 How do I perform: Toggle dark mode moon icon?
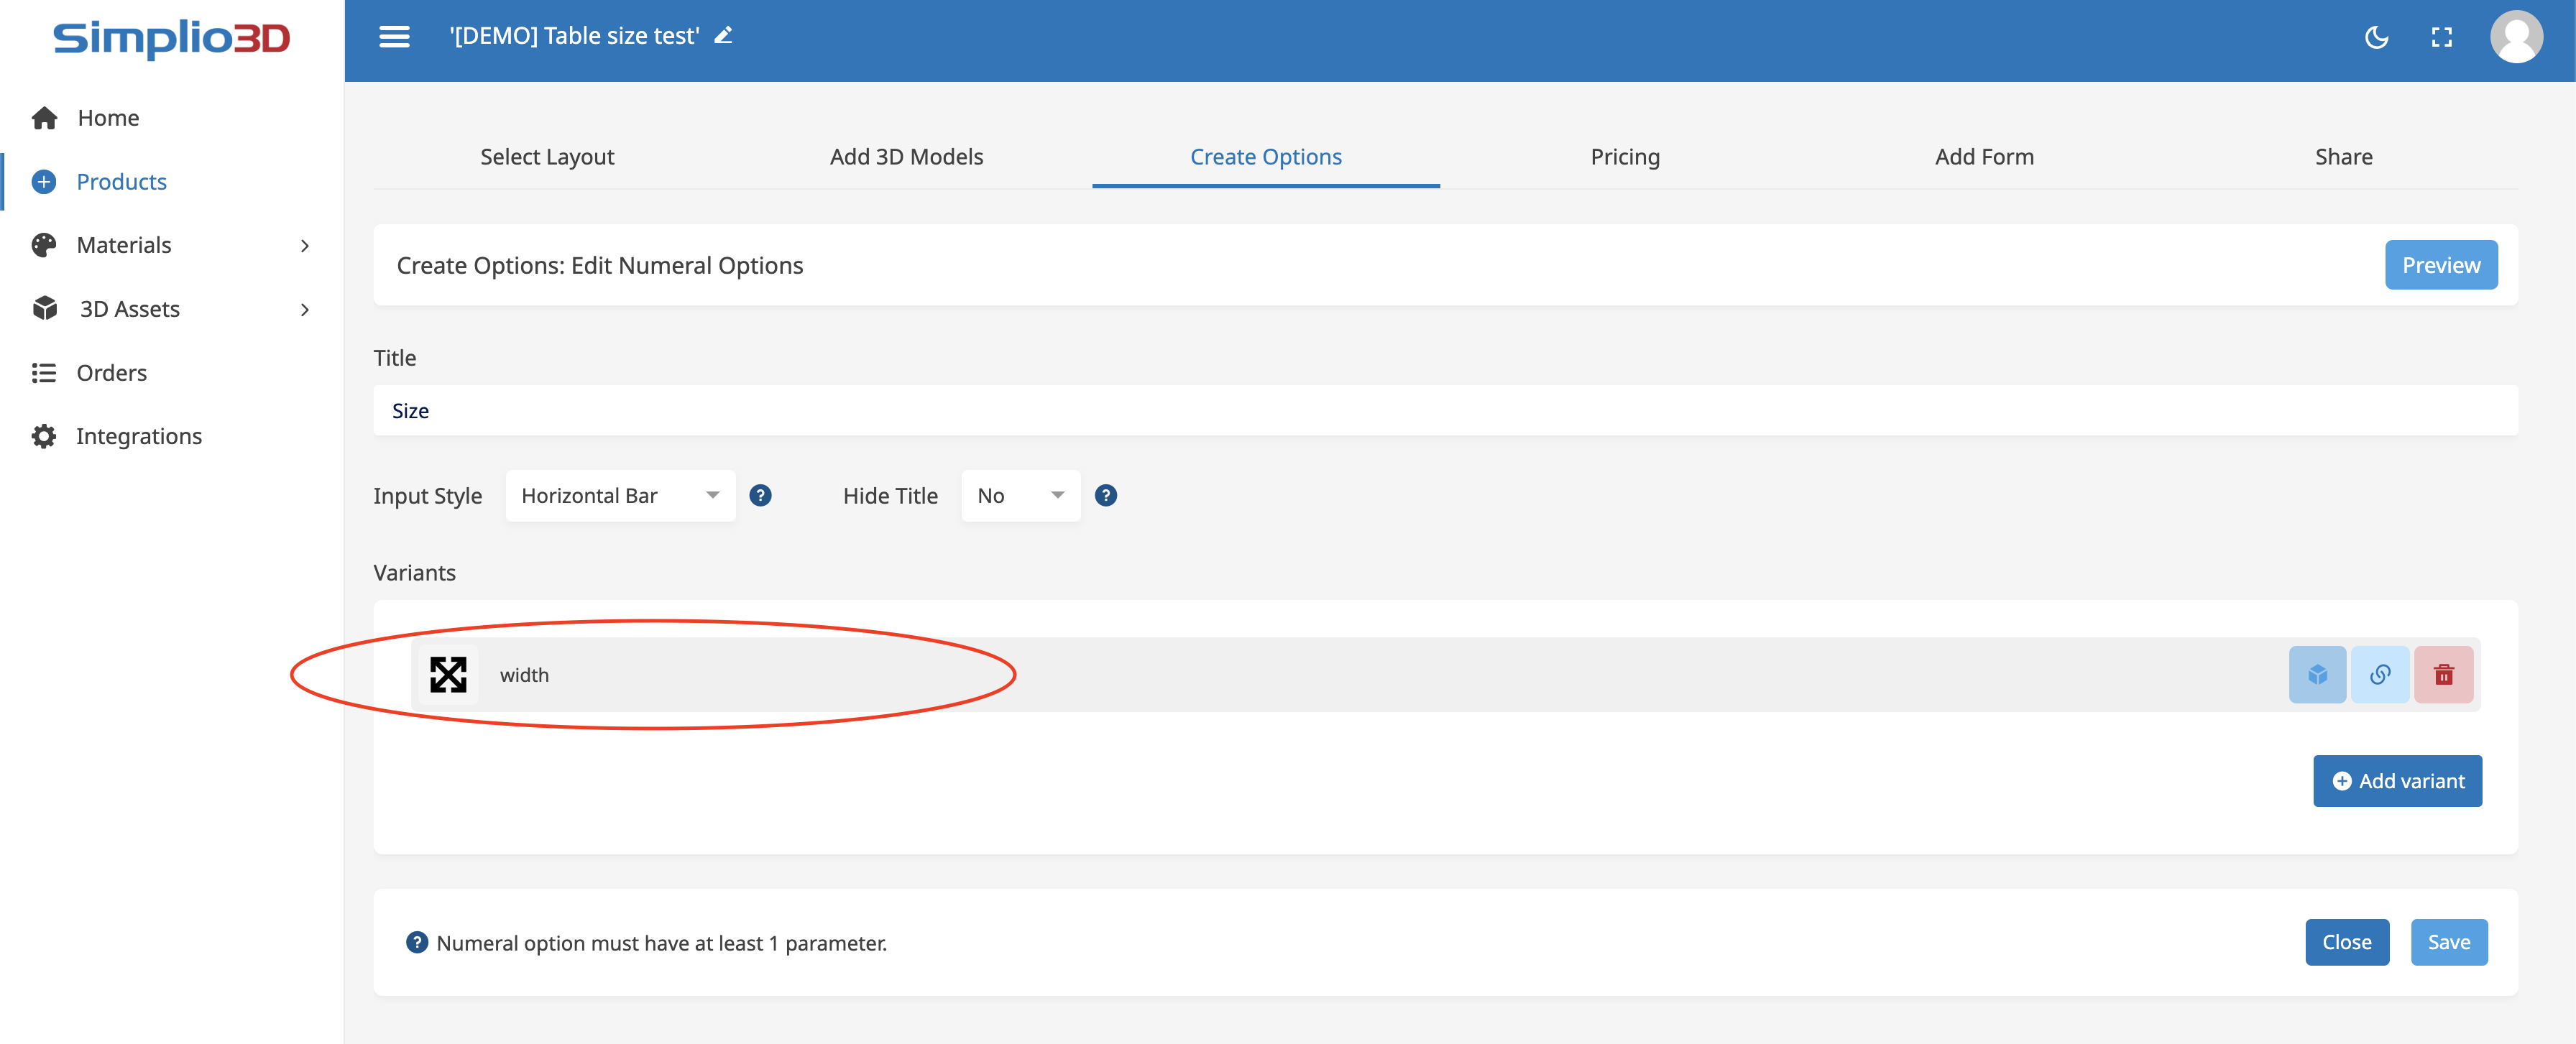pyautogui.click(x=2376, y=38)
